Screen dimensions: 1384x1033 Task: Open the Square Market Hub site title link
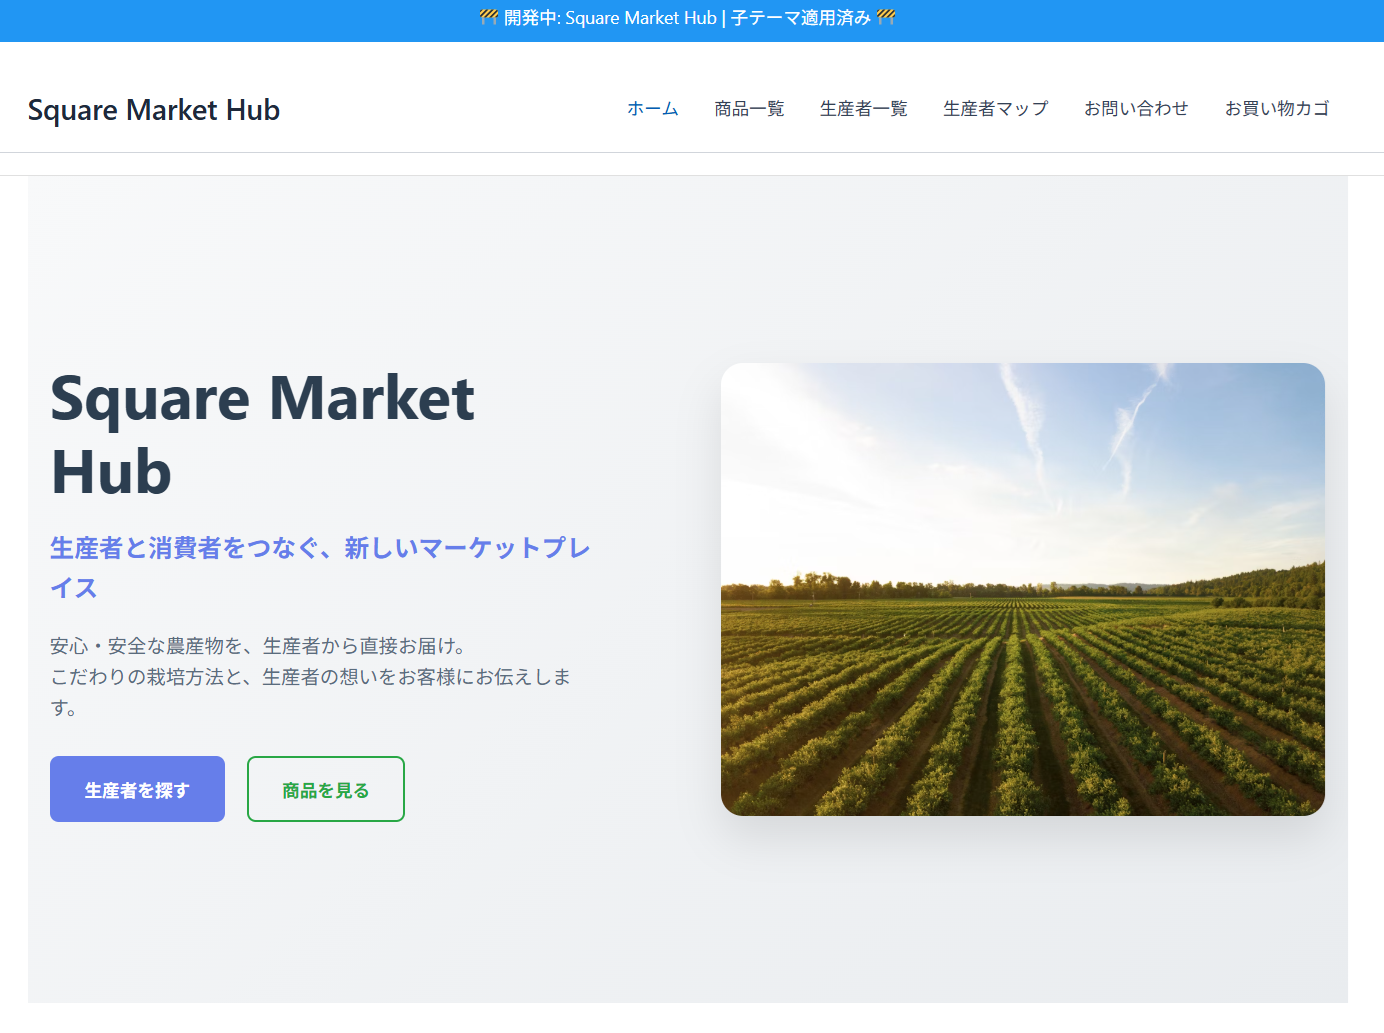(154, 110)
